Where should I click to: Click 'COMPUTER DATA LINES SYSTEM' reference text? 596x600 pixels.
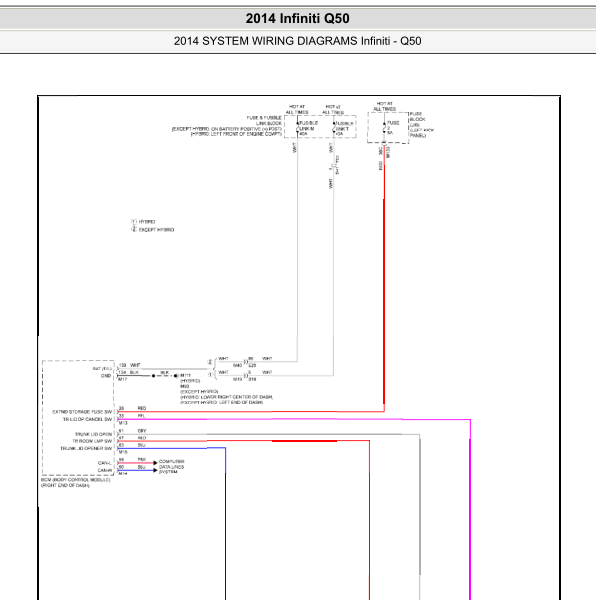tap(171, 467)
